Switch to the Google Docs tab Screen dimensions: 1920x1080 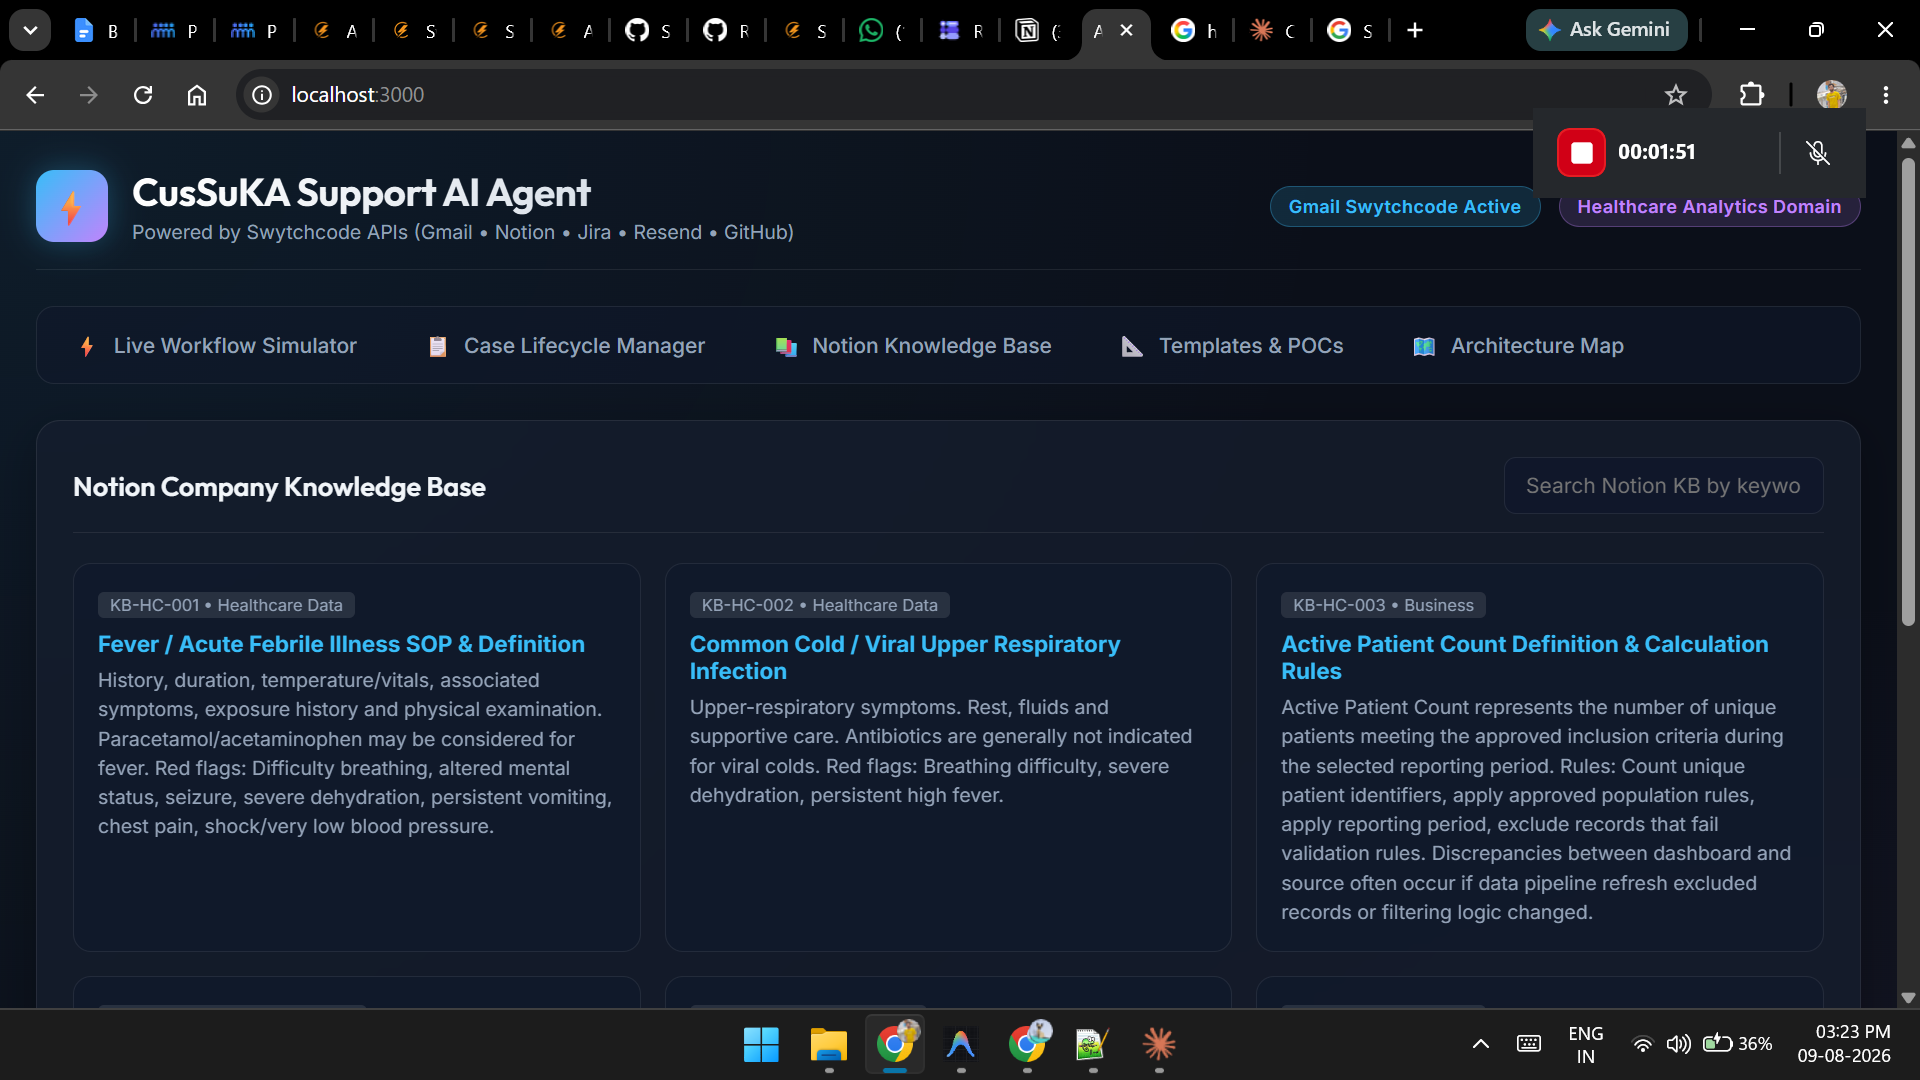pos(96,31)
